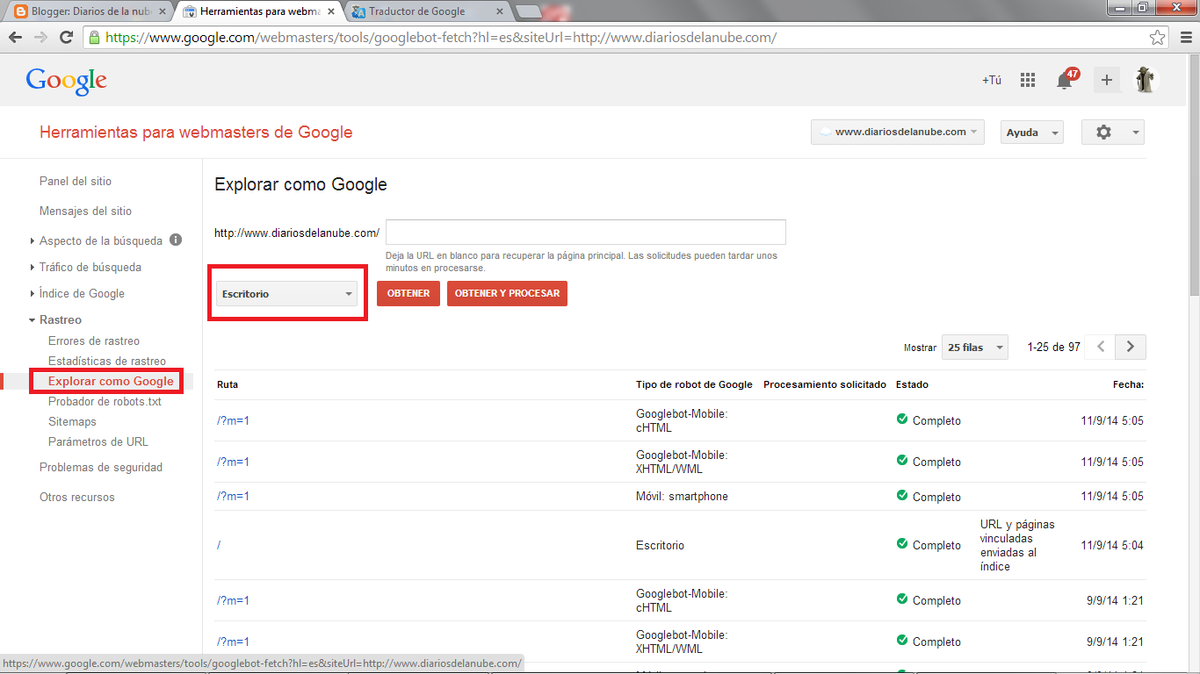Click the user profile avatar
The image size is (1200, 674).
1145,81
